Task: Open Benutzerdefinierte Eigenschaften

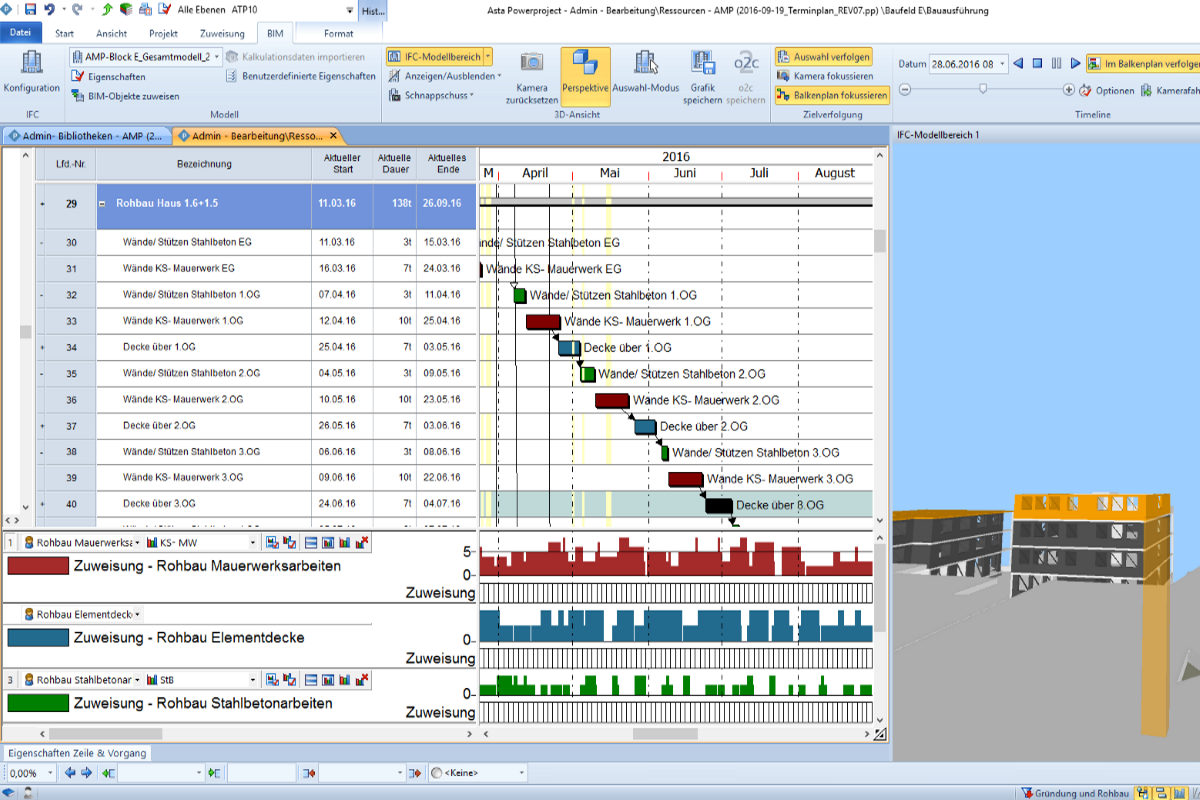Action: [301, 76]
